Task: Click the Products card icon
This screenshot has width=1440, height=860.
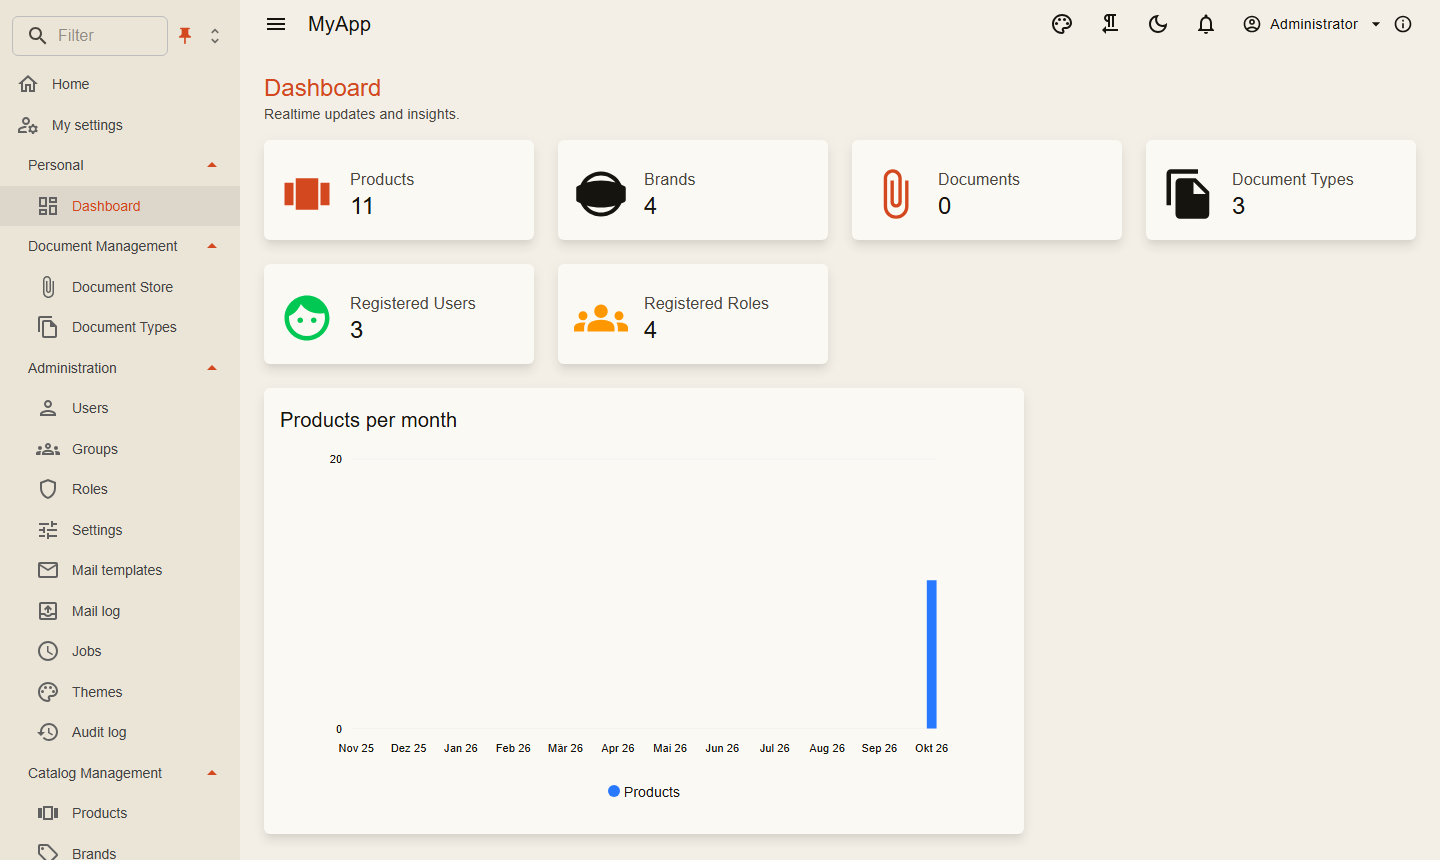Action: tap(307, 193)
